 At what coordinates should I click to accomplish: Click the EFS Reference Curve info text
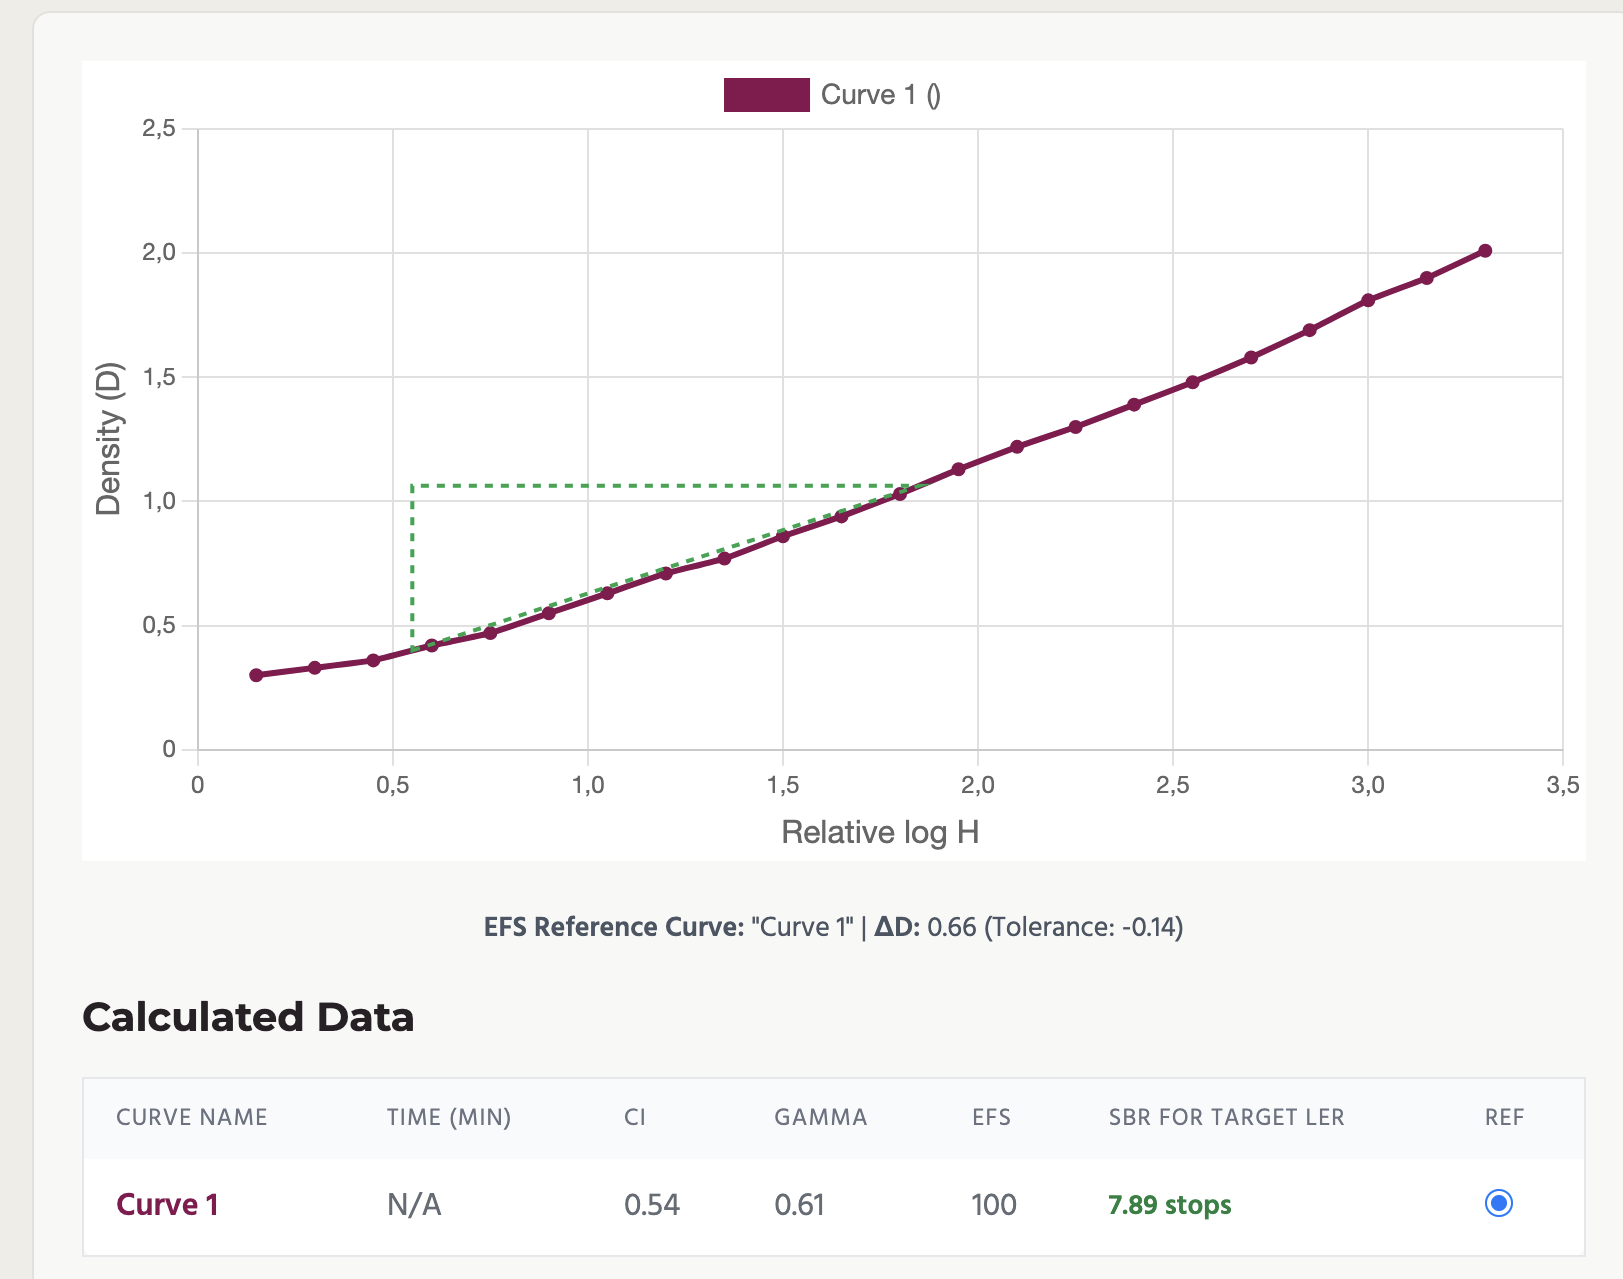(x=833, y=927)
